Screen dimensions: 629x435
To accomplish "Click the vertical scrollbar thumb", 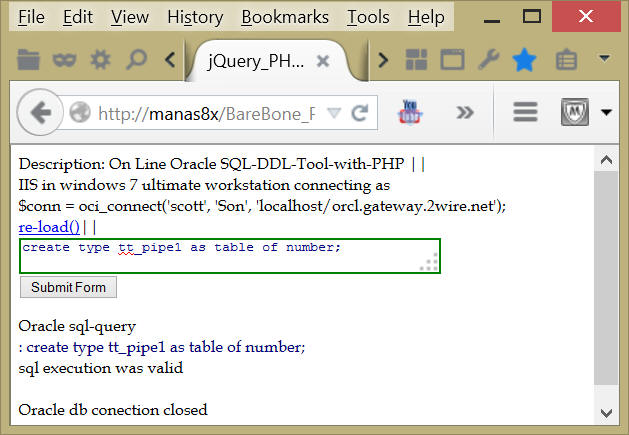I will (606, 278).
